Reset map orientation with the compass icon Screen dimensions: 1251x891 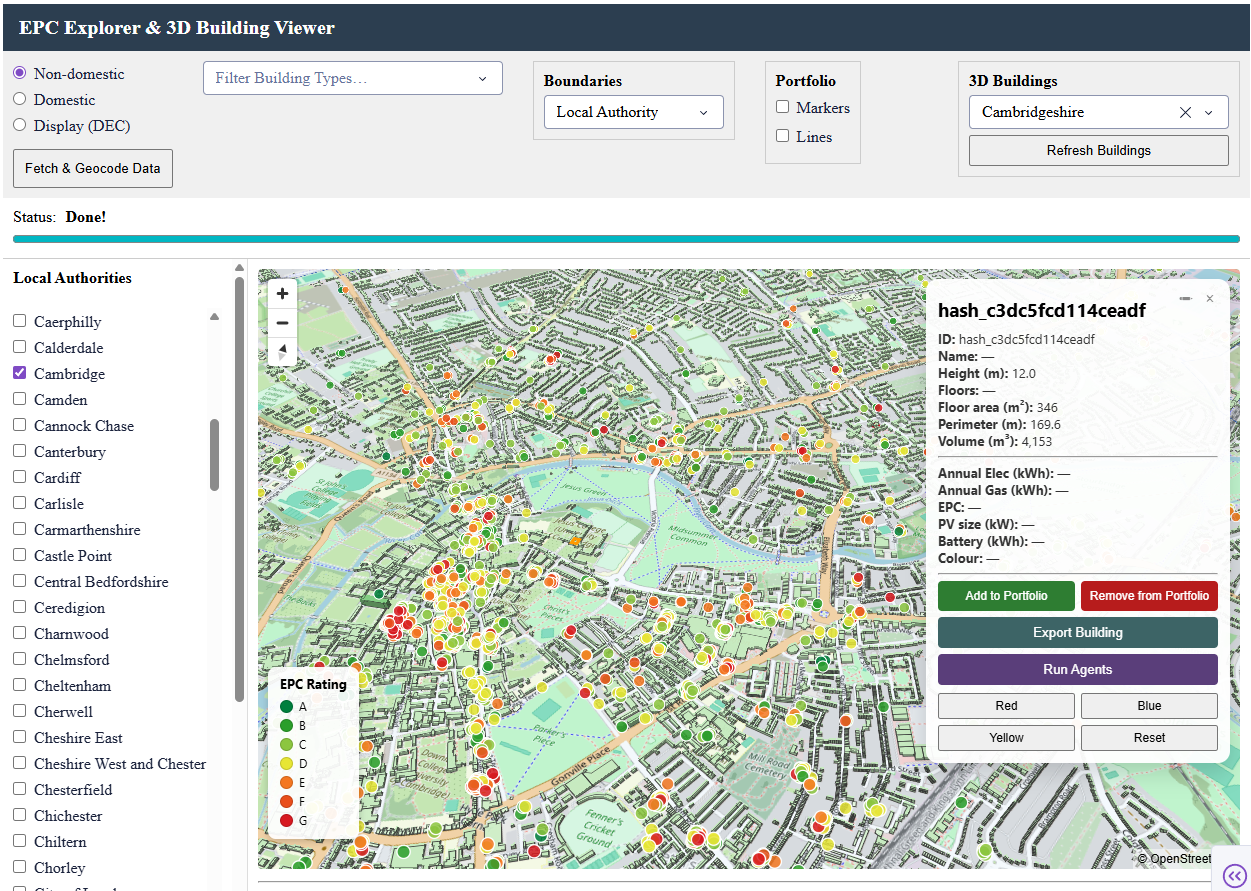point(282,351)
